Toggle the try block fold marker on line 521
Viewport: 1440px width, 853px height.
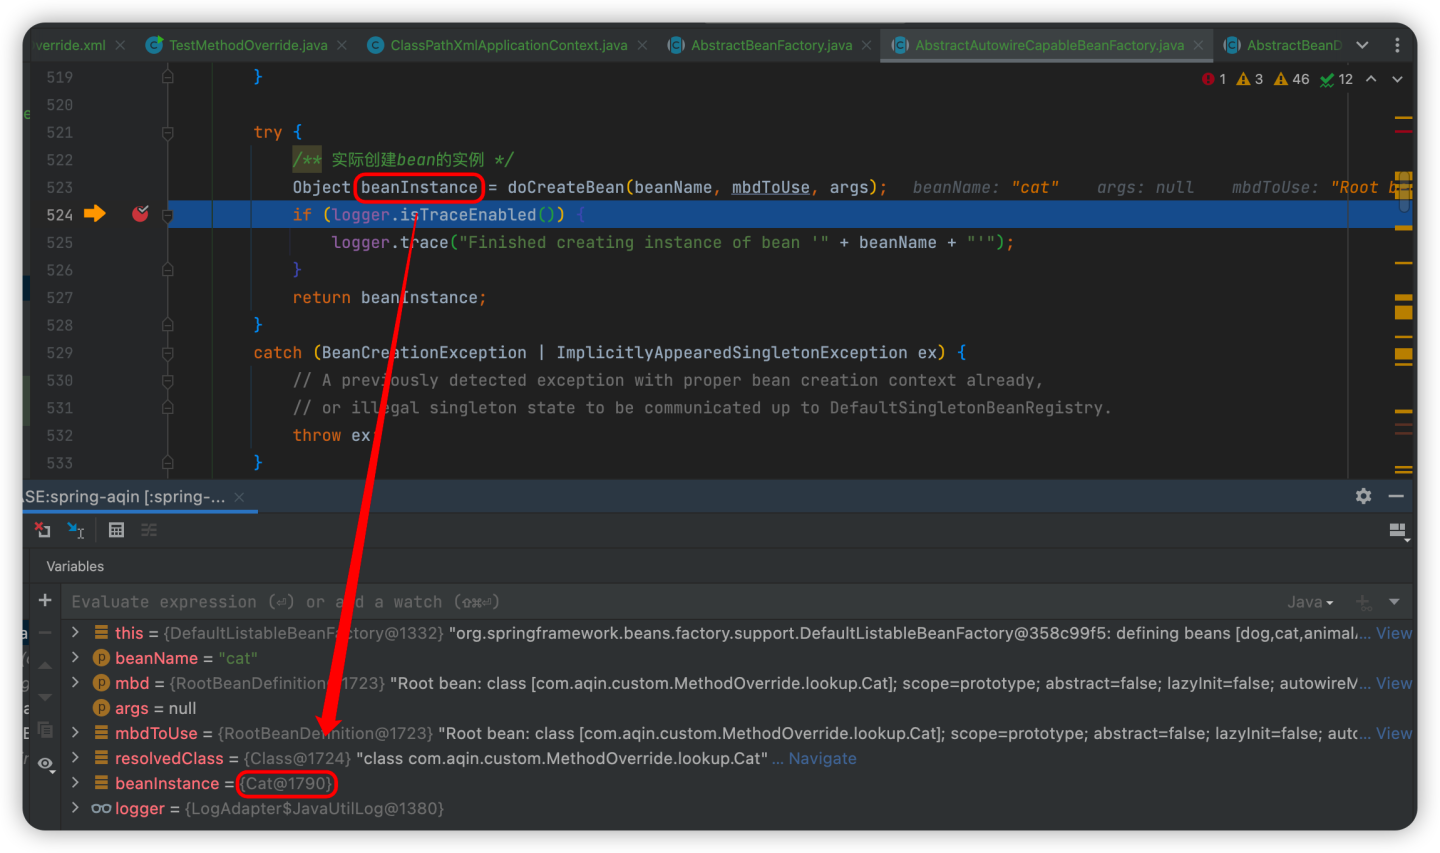coord(168,132)
